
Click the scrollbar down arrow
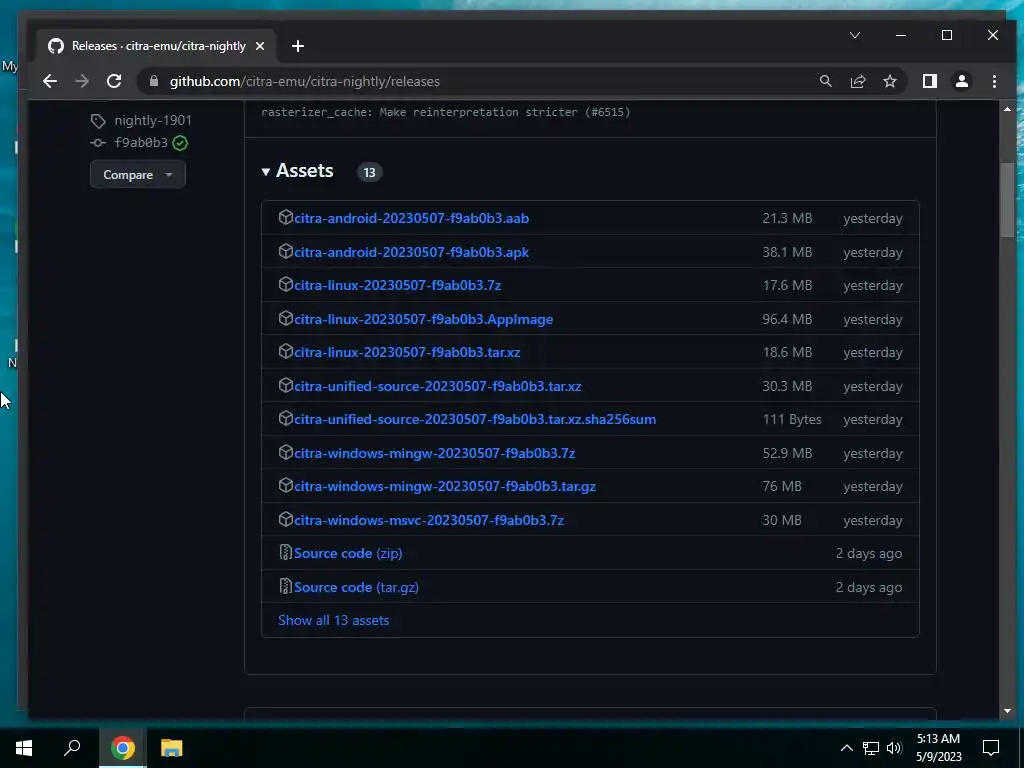coord(1007,711)
